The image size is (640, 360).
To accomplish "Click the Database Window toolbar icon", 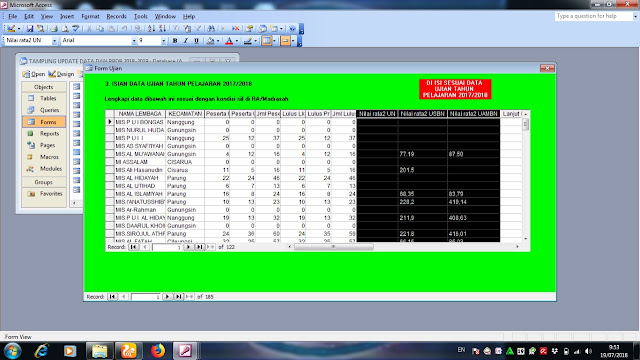I will click(262, 29).
